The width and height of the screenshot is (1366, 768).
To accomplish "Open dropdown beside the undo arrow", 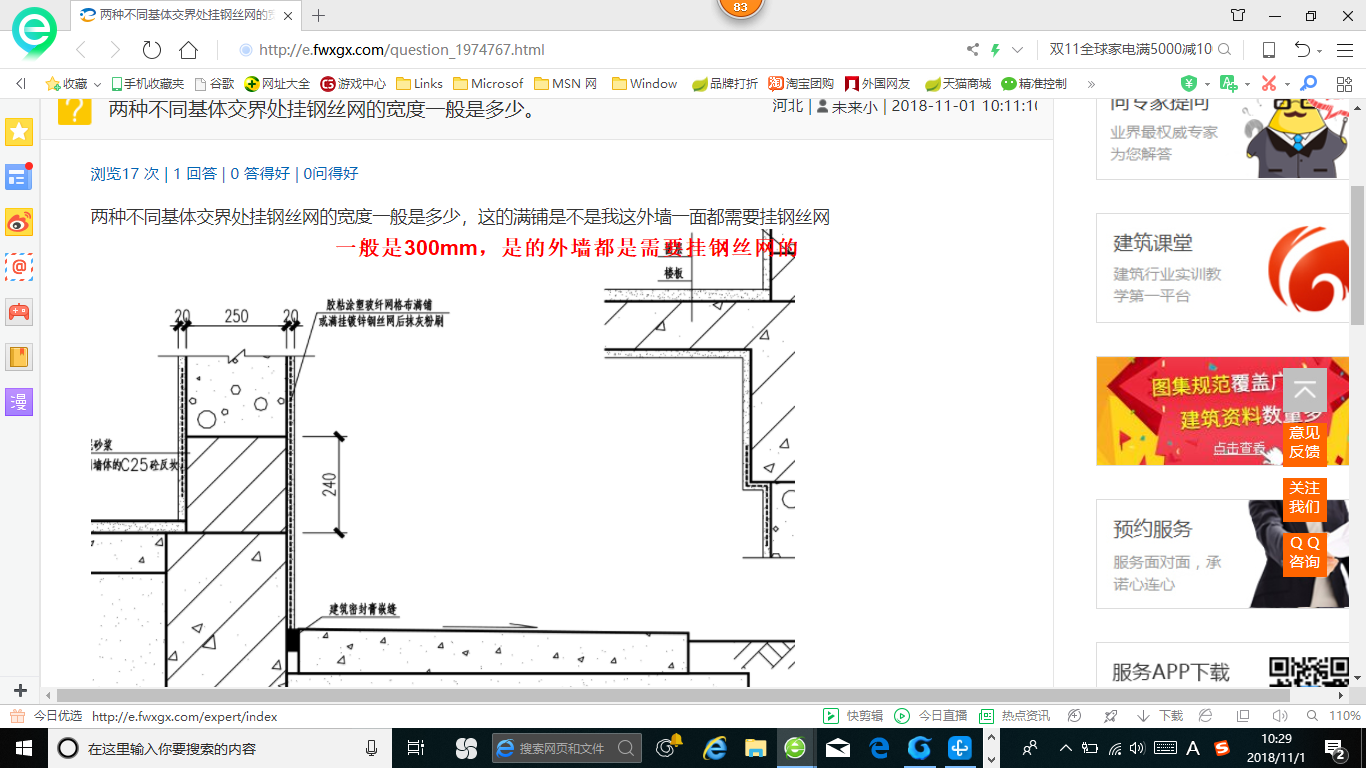I will (x=1320, y=51).
